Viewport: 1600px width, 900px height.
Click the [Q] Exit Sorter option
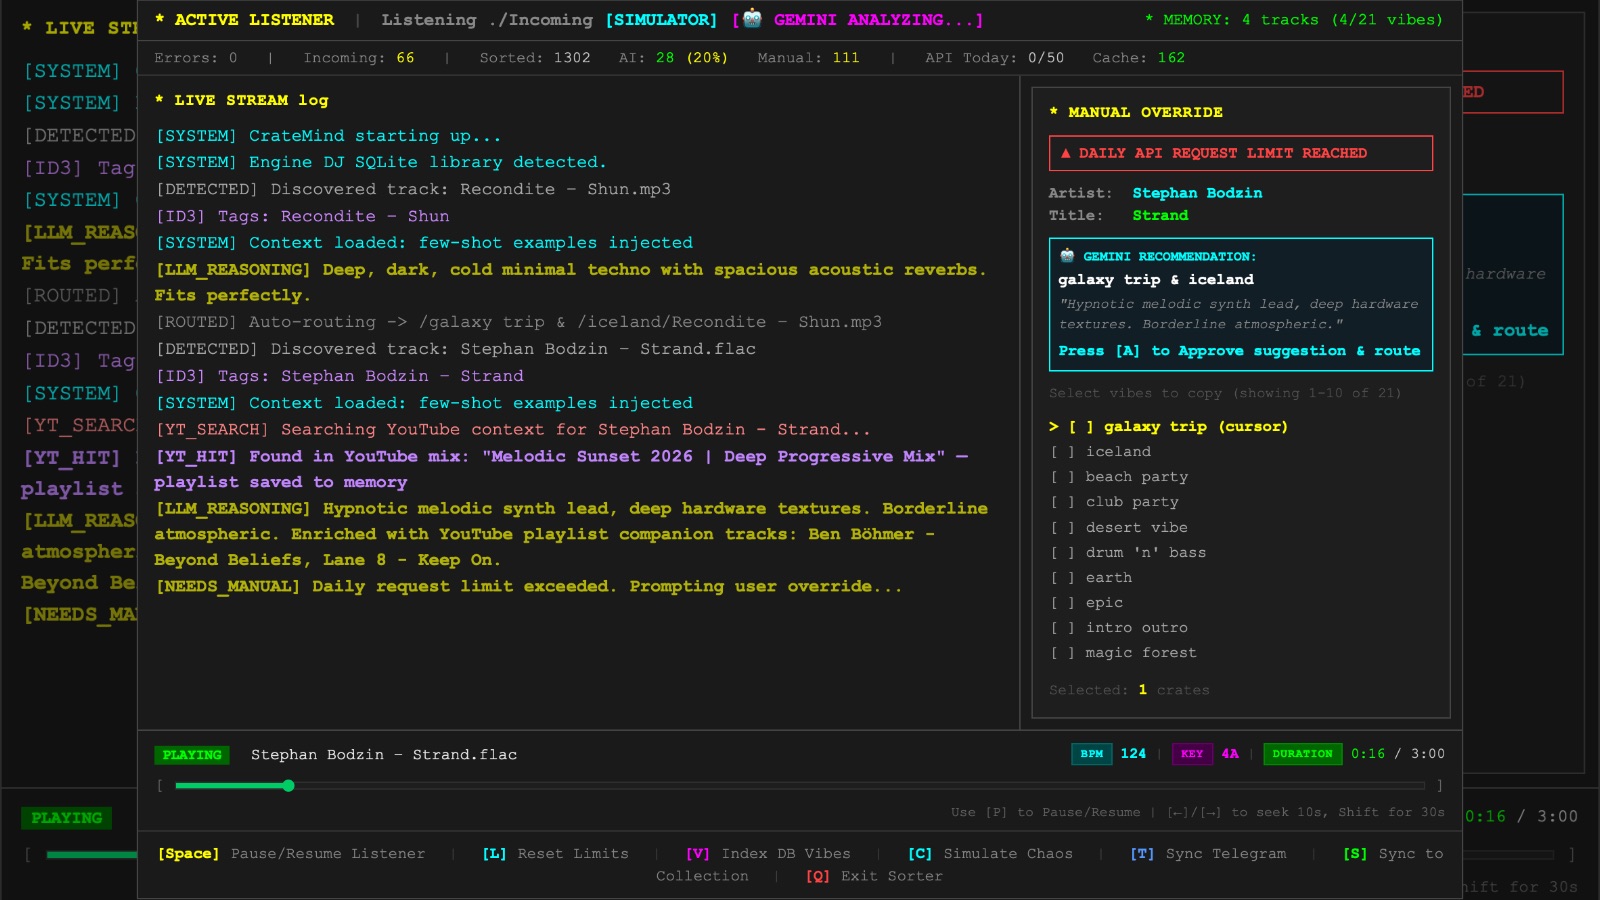874,876
